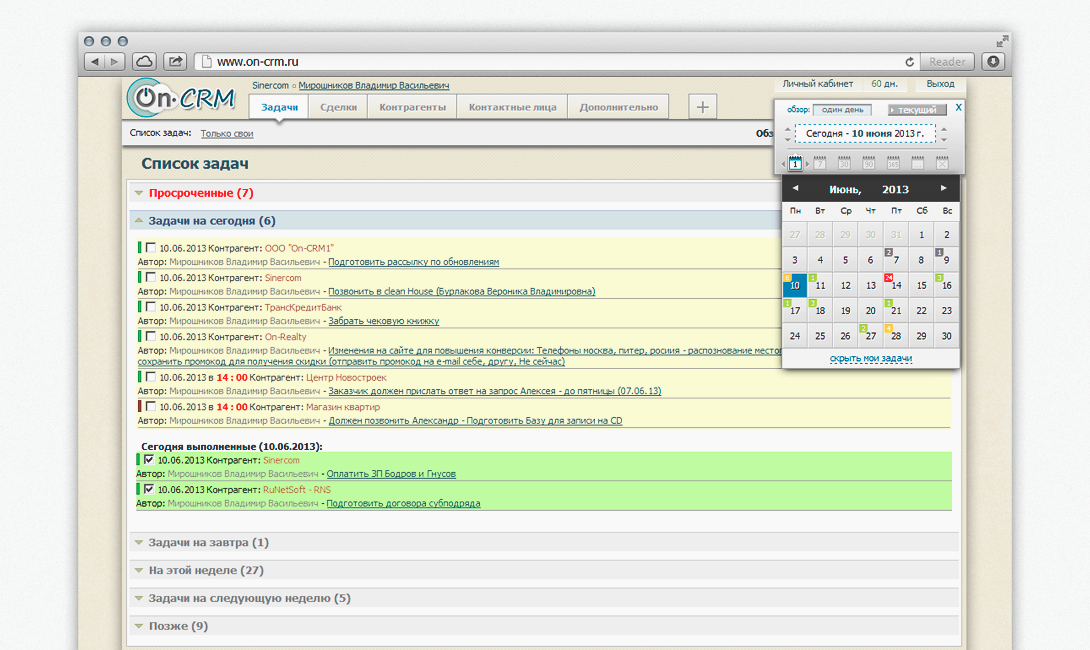Close the date overview panel
Screen dimensions: 1090x650
pos(959,107)
